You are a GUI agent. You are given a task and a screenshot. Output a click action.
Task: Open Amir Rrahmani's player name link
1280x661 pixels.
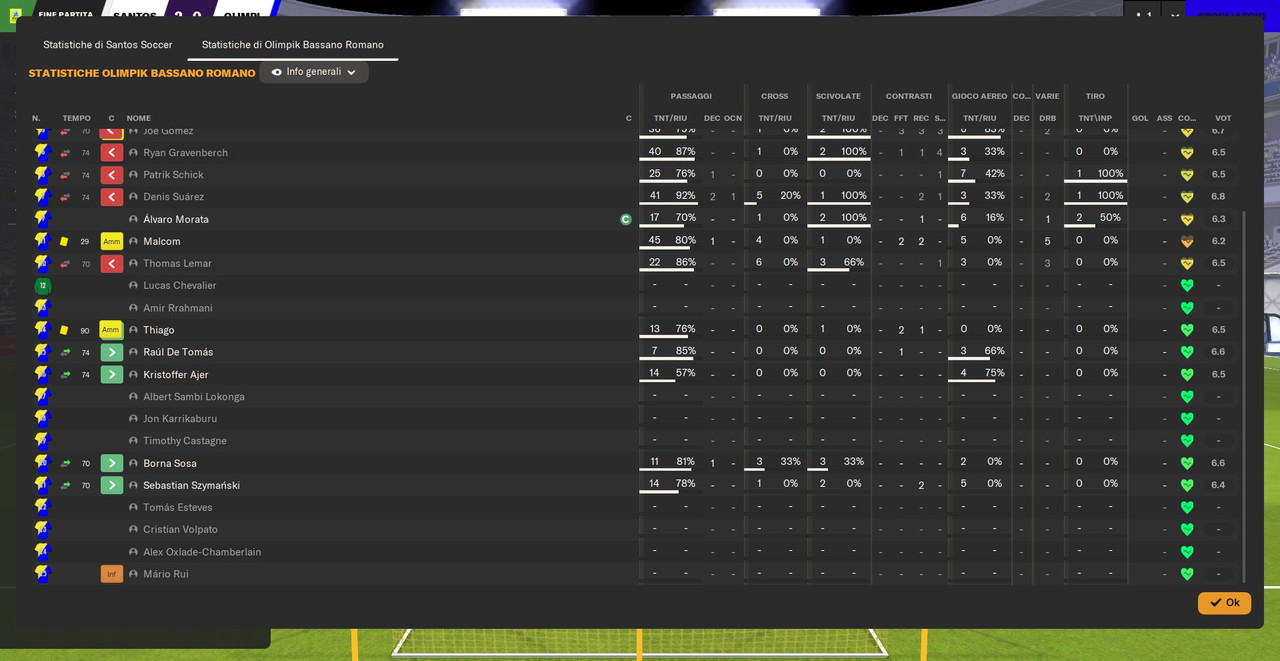[x=178, y=308]
